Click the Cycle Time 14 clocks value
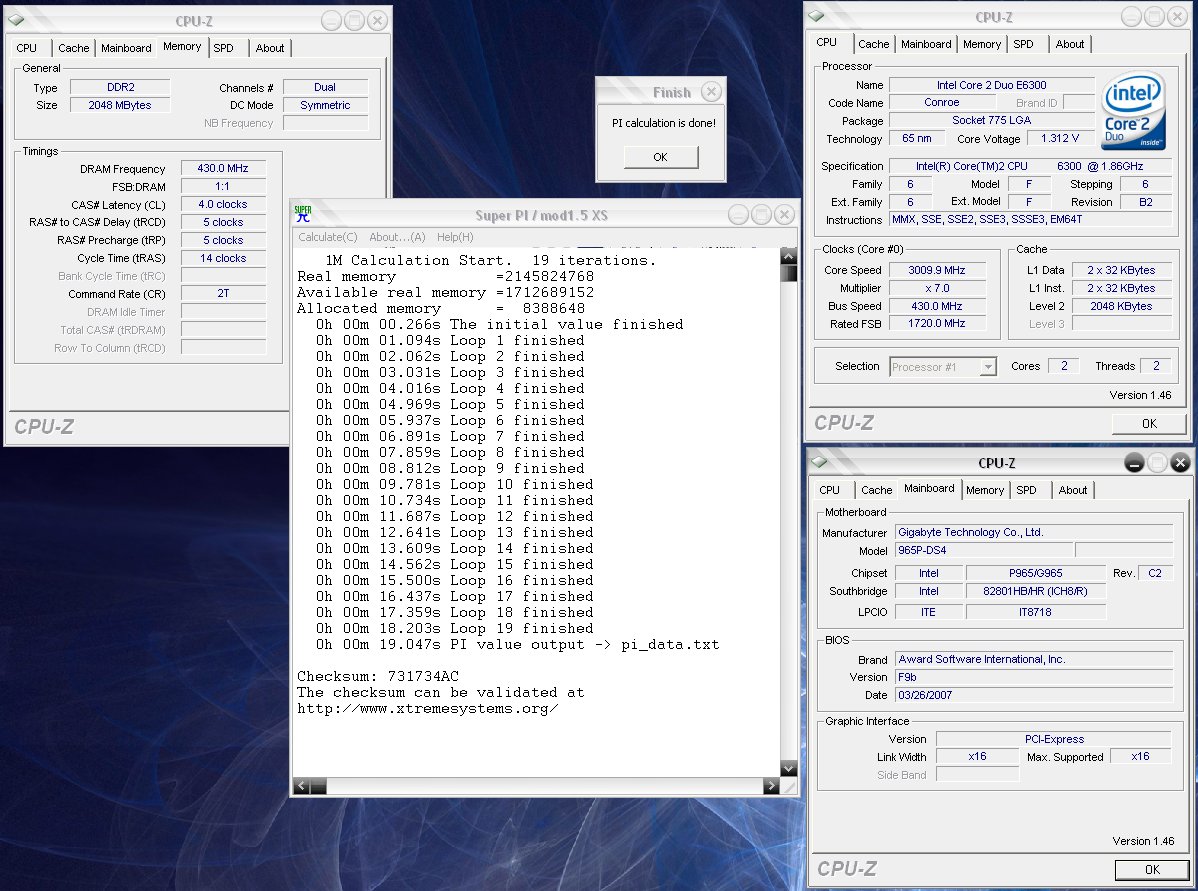Viewport: 1198px width, 891px height. (223, 258)
